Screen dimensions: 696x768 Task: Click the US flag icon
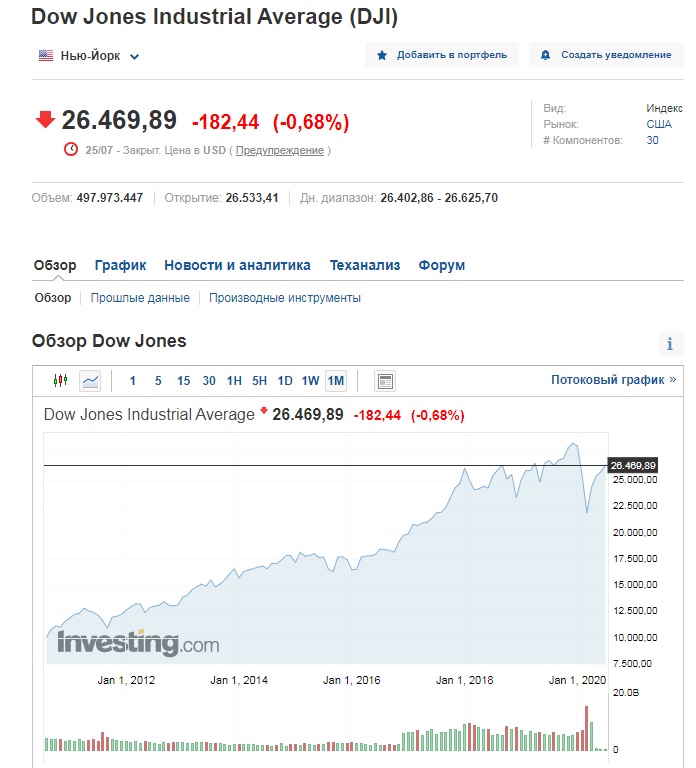click(46, 55)
